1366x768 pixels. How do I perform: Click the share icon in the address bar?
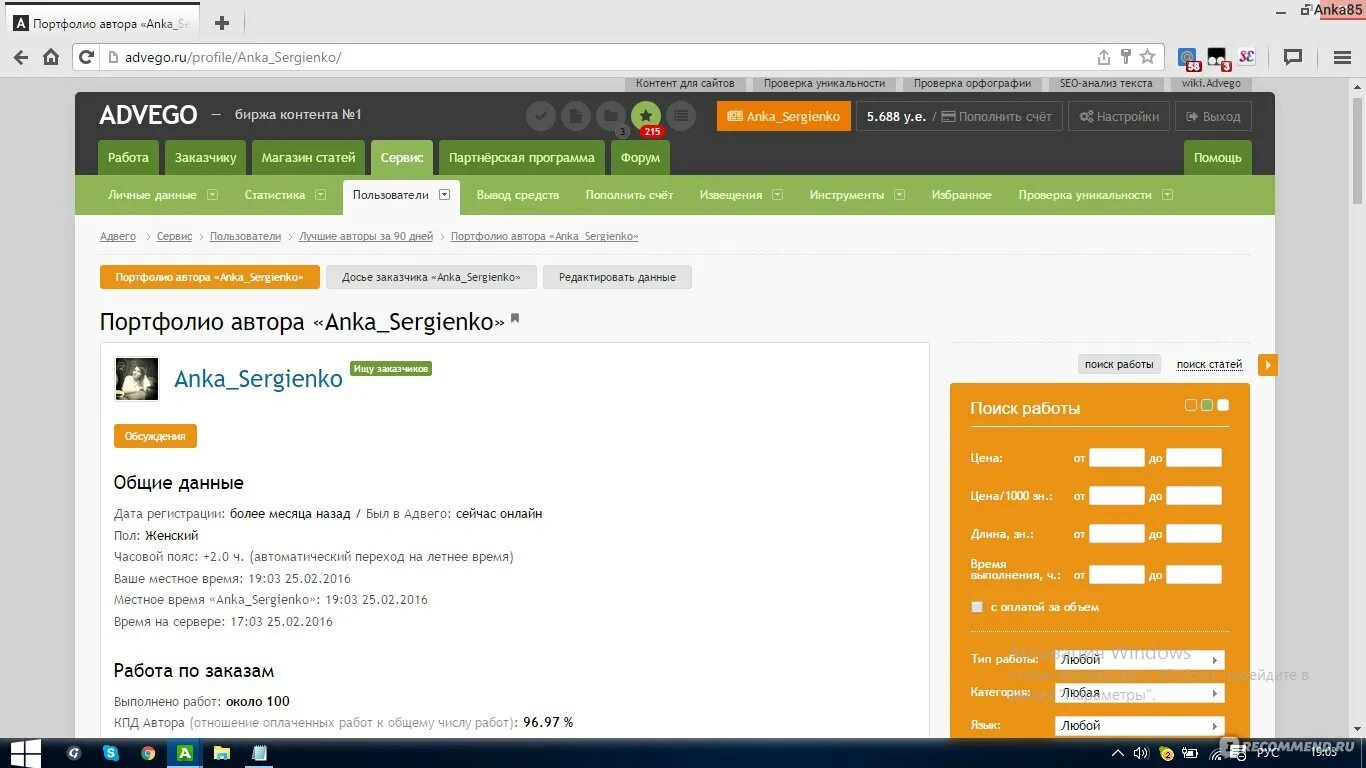click(x=1104, y=57)
